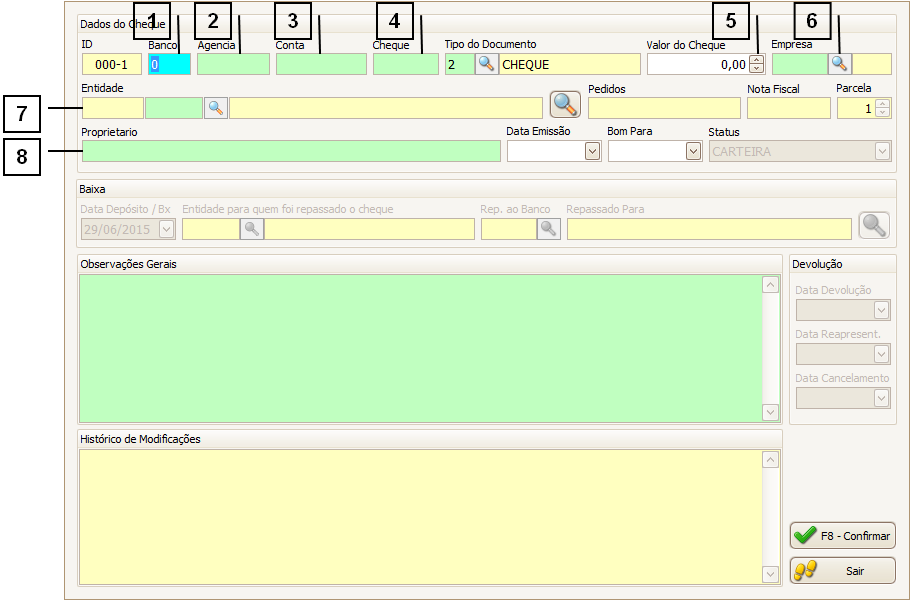The width and height of the screenshot is (910, 600).
Task: Expand the Bom Para date dropdown
Action: click(693, 151)
